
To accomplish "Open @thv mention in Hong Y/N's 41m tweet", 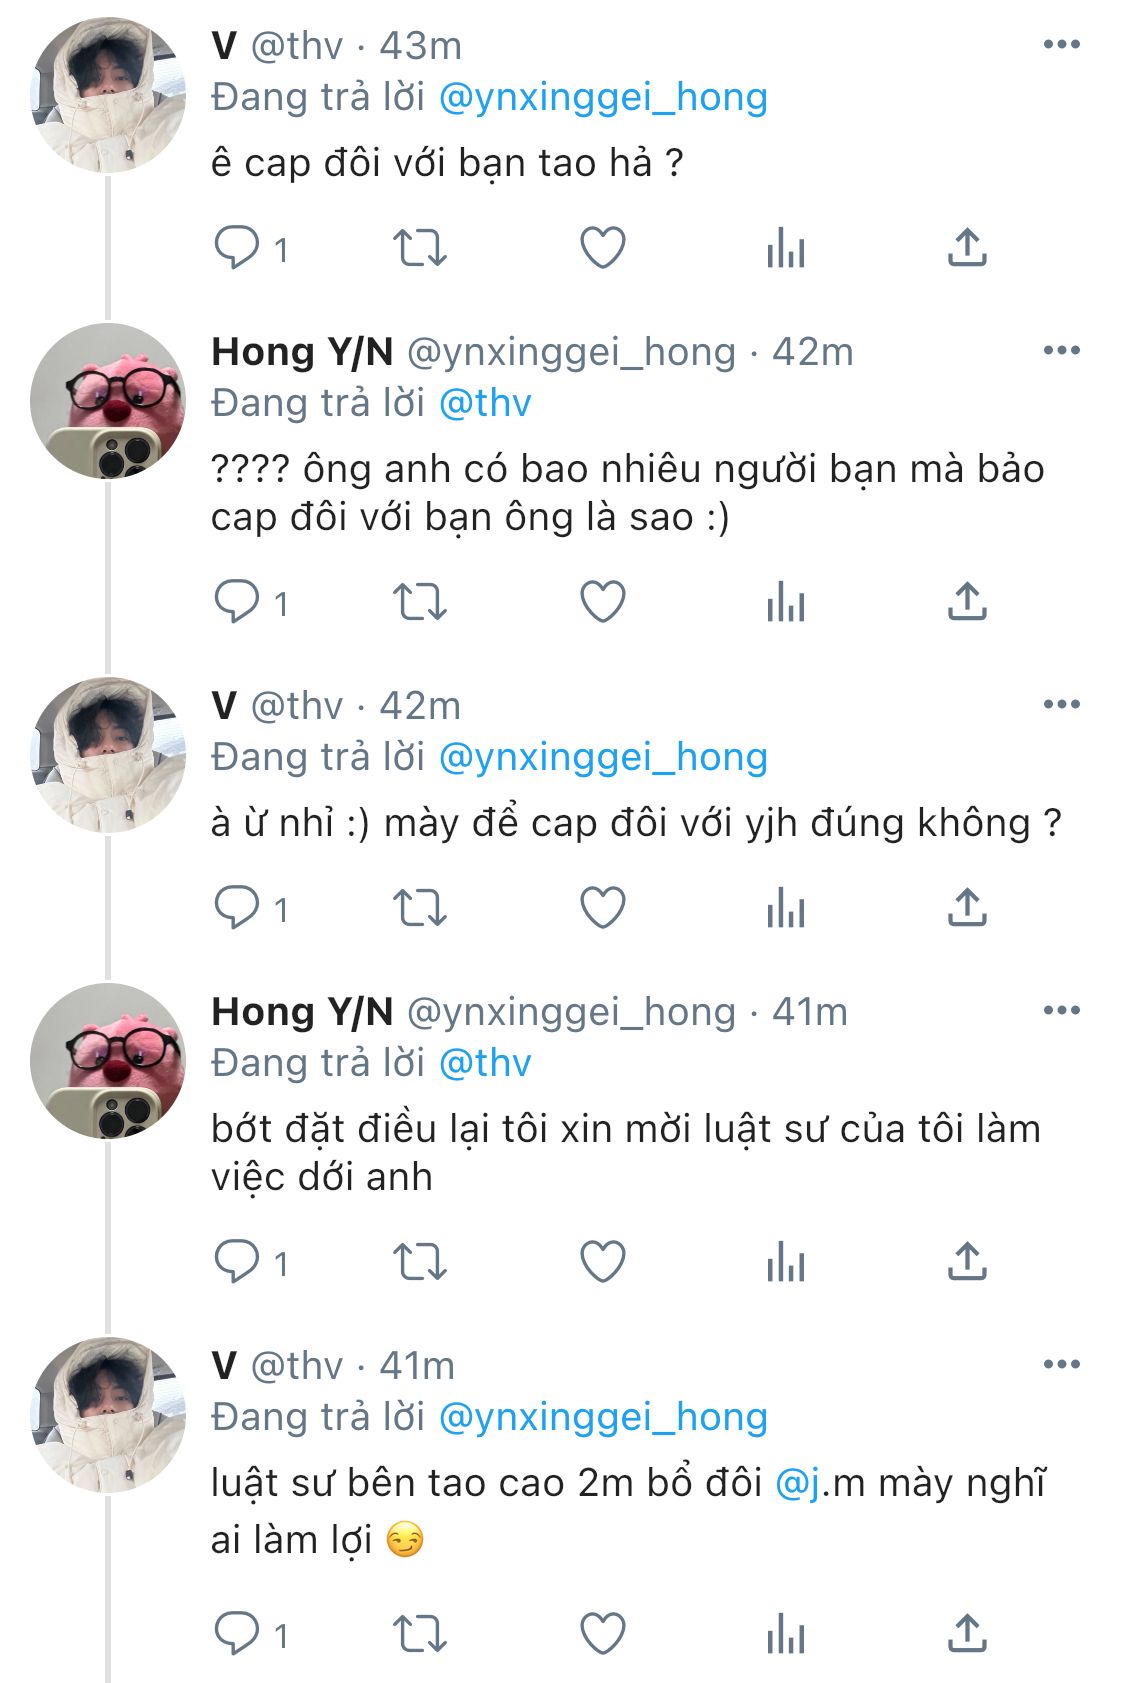I will [x=485, y=1063].
